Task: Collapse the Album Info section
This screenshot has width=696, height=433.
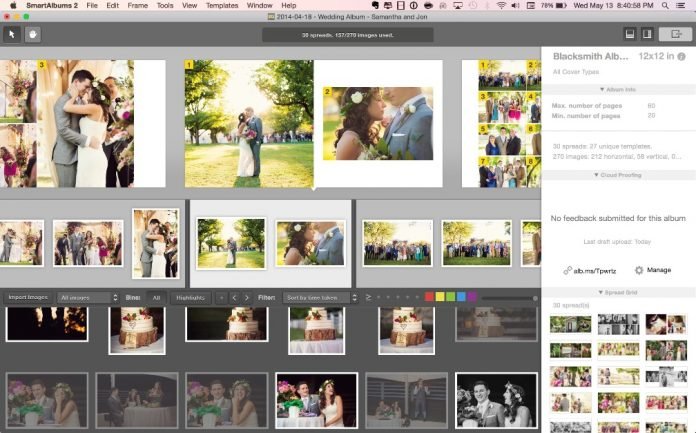Action: pyautogui.click(x=617, y=89)
